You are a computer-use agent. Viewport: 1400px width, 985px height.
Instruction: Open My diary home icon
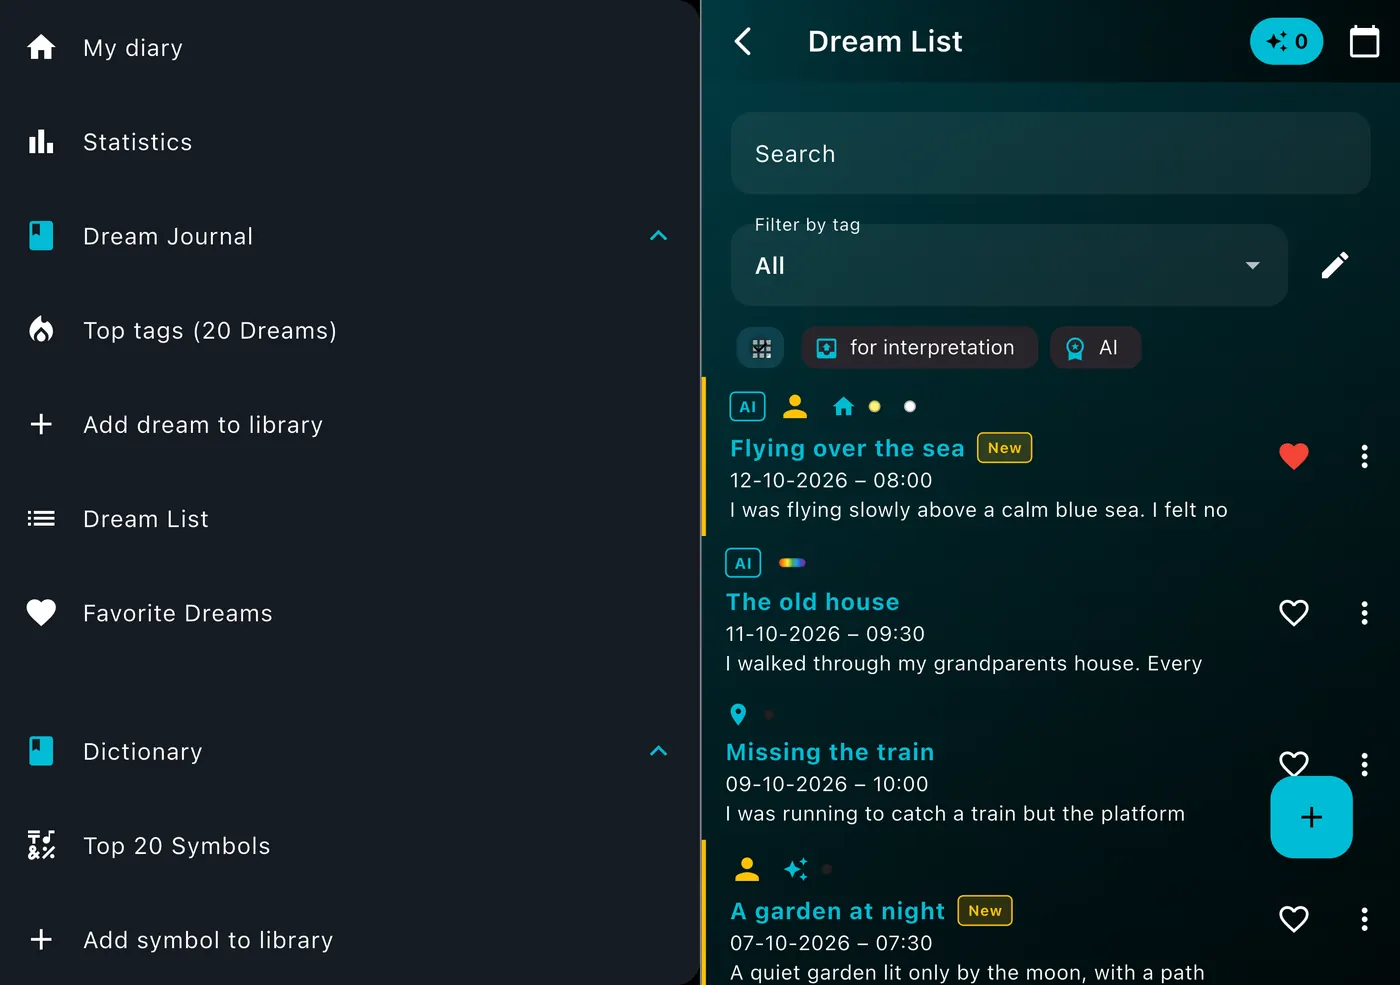pos(41,47)
